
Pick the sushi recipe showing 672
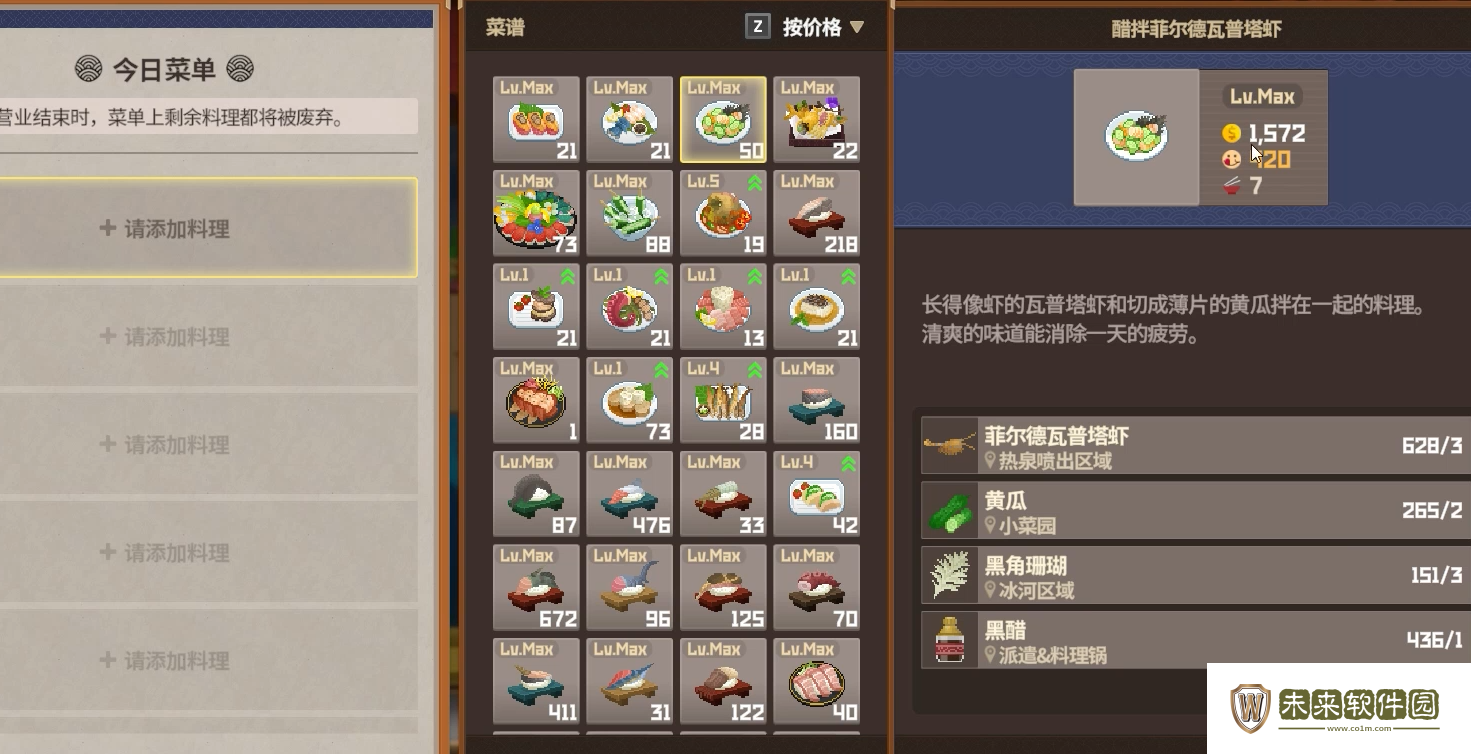click(x=536, y=588)
